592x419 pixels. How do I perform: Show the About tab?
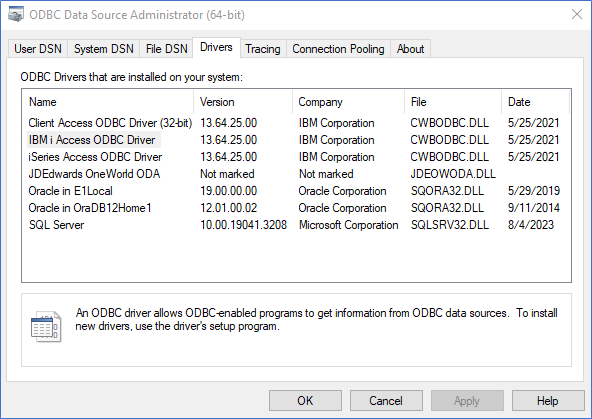pyautogui.click(x=410, y=49)
